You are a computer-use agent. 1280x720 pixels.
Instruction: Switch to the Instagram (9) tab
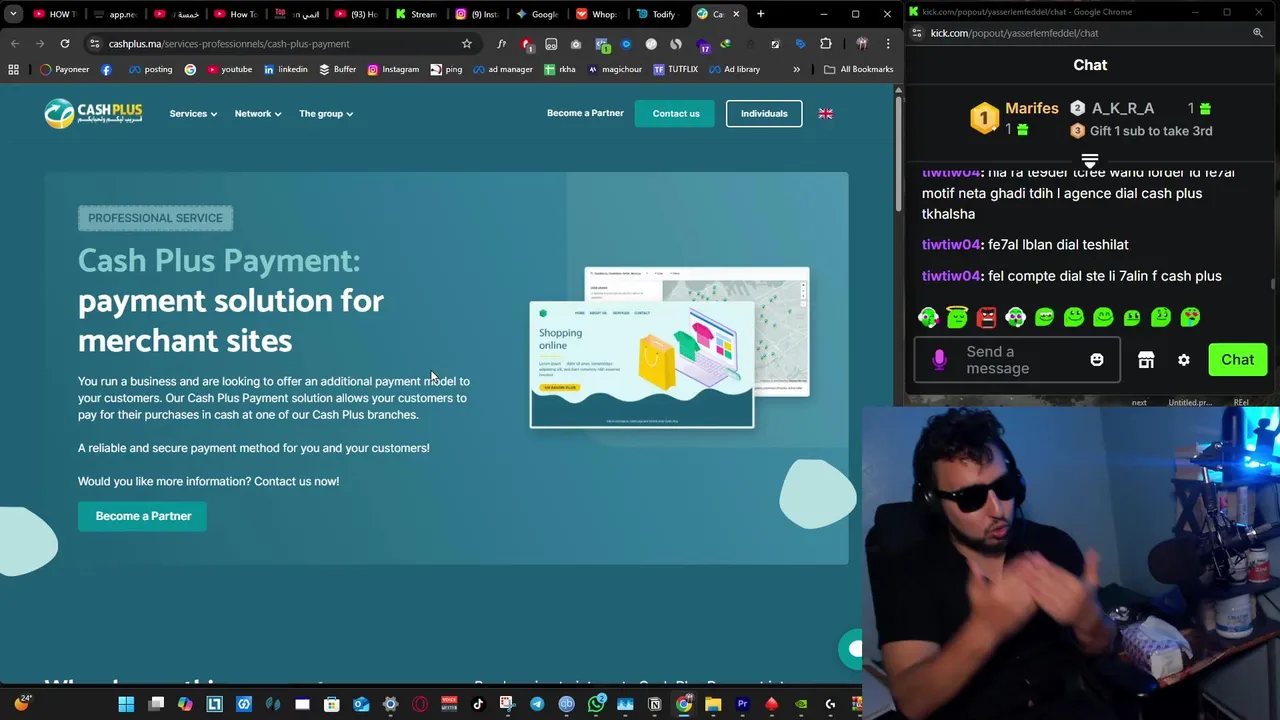pos(477,14)
